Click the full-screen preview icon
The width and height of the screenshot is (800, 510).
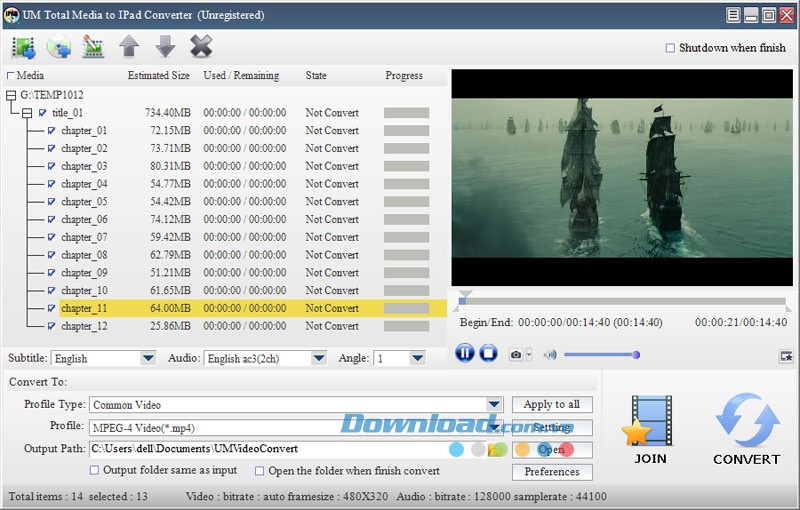786,356
